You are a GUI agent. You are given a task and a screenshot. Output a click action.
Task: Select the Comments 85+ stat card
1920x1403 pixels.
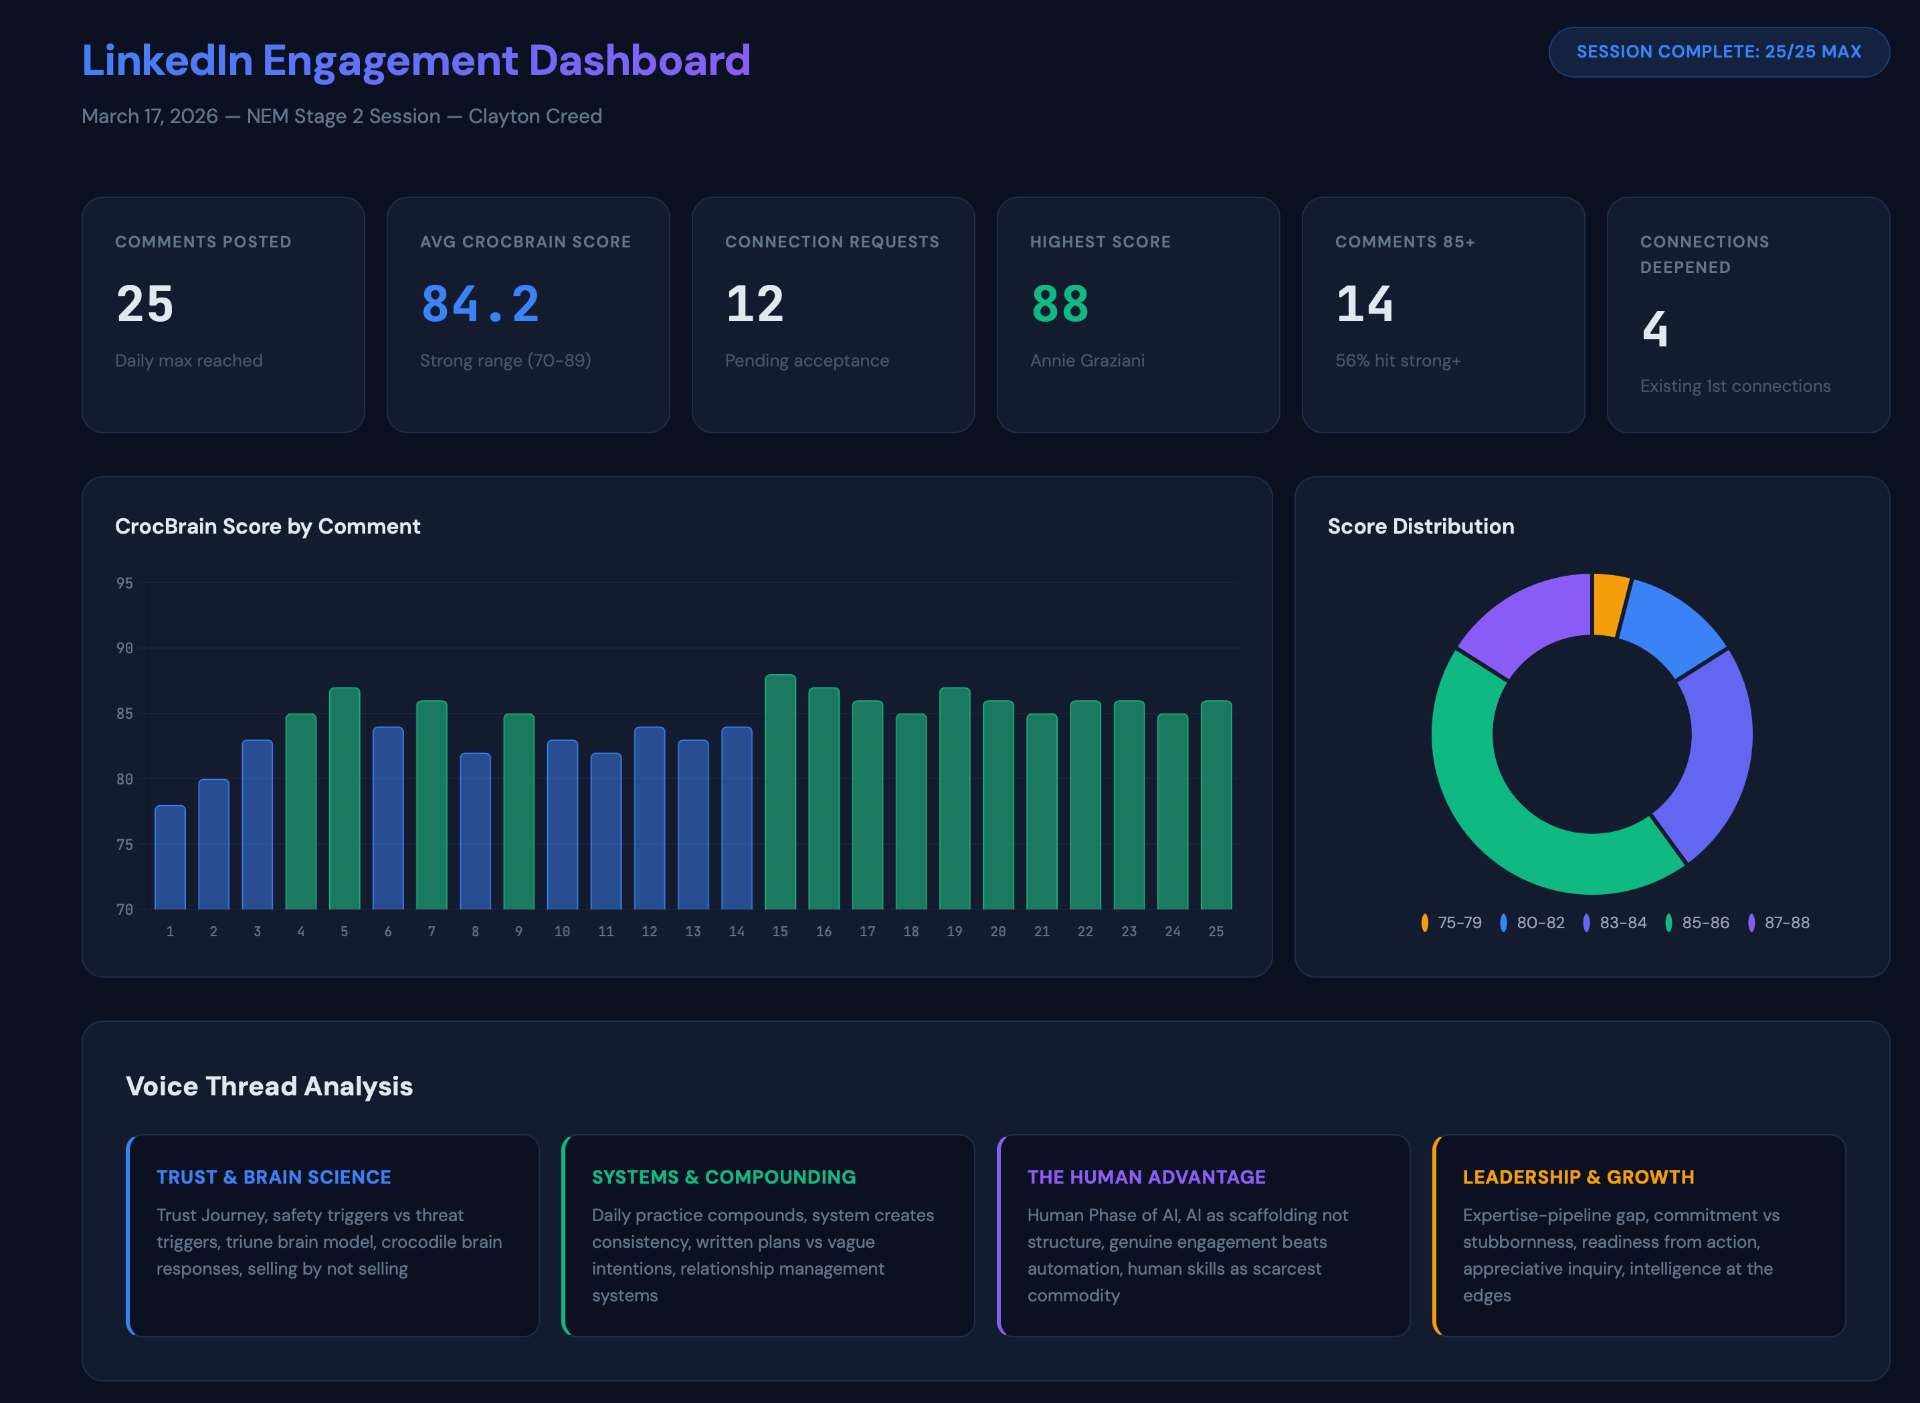[1443, 314]
